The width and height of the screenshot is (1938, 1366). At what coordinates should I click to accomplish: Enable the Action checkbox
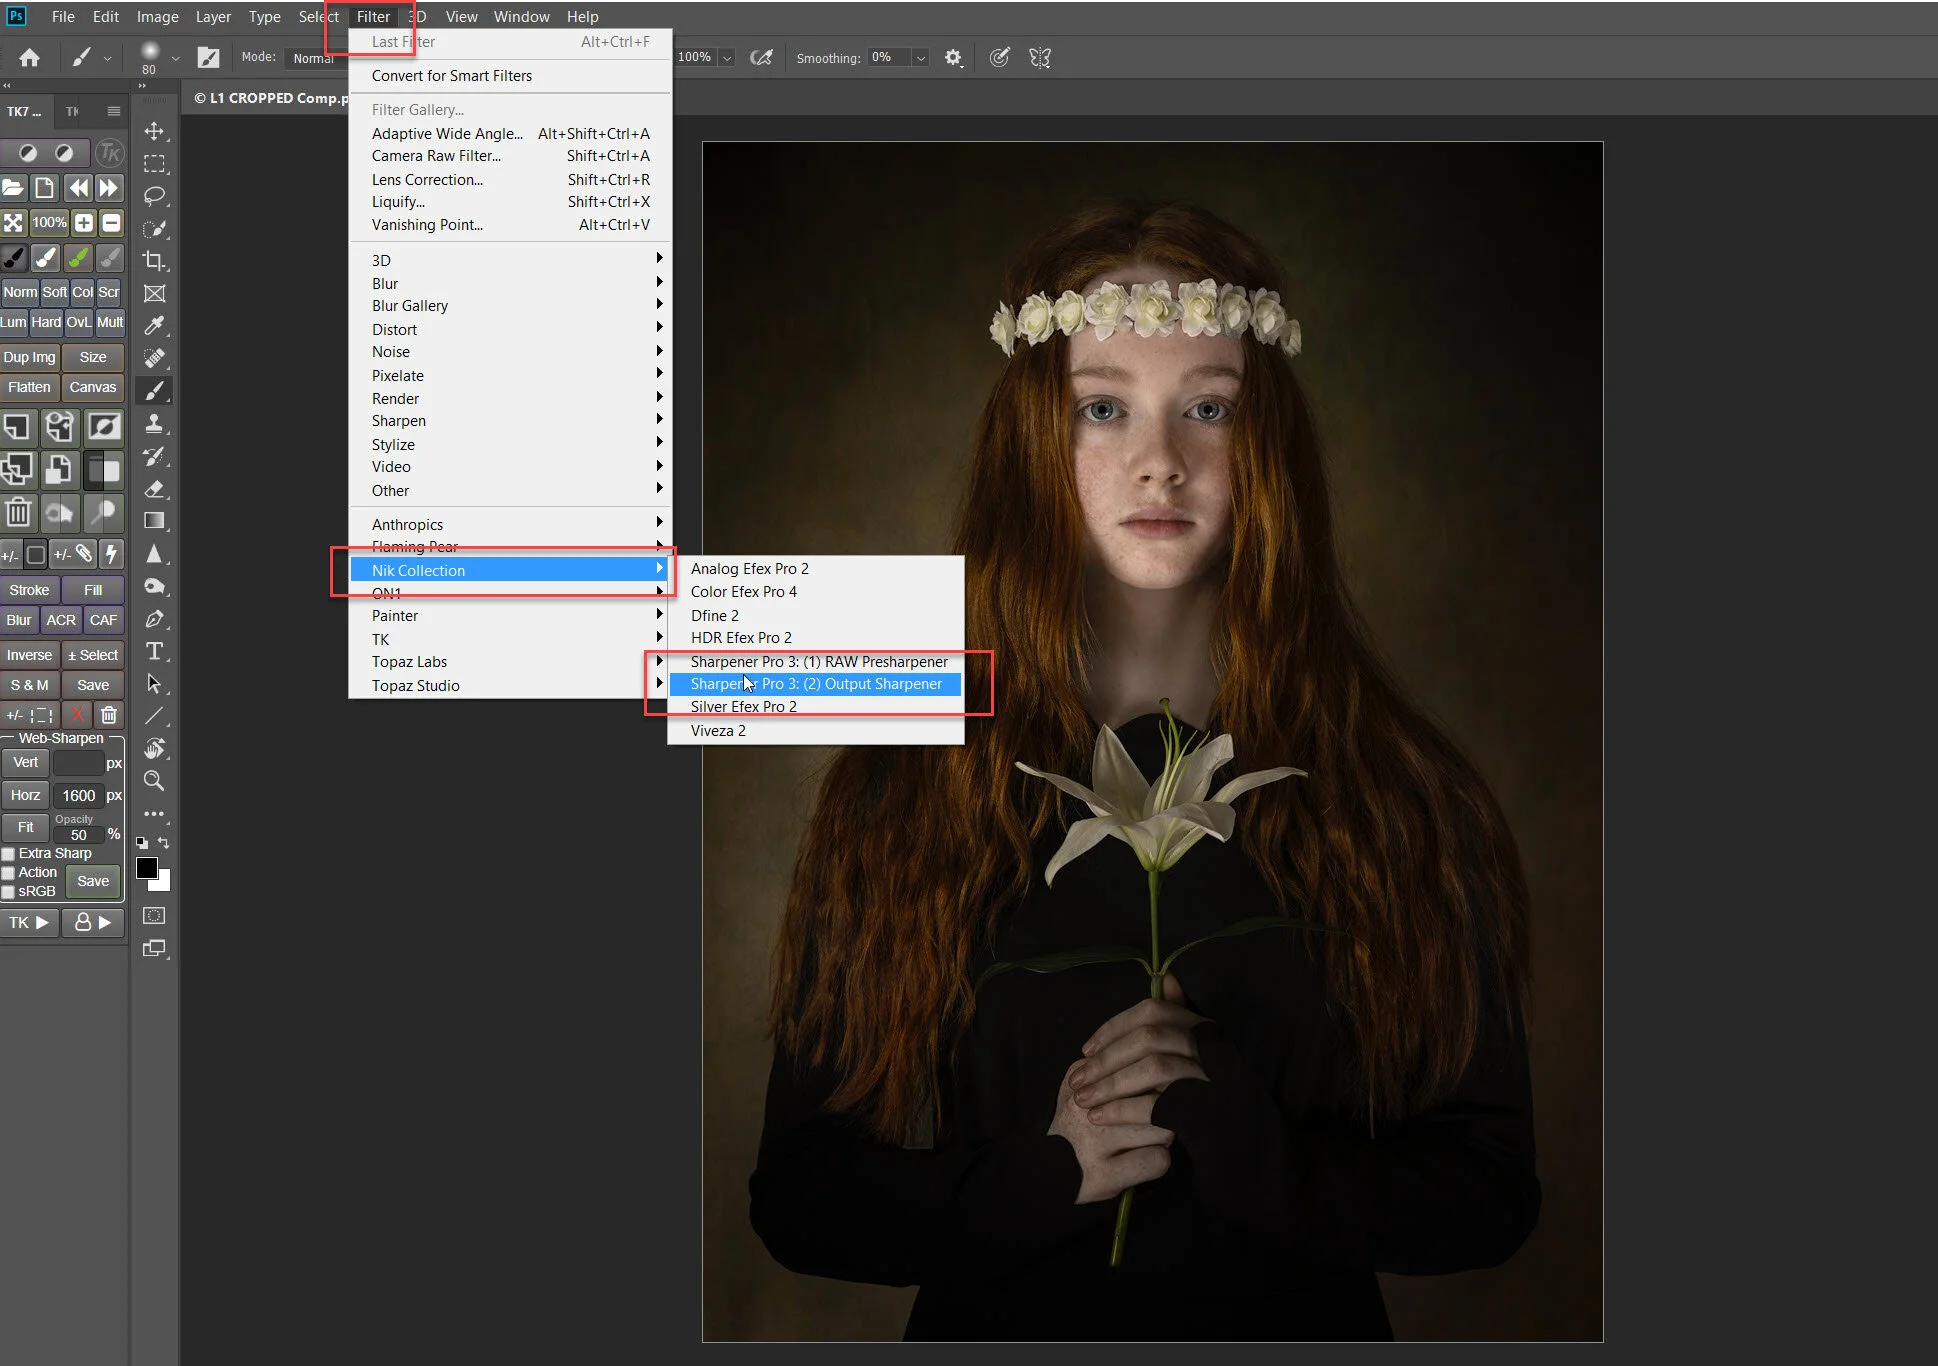8,871
